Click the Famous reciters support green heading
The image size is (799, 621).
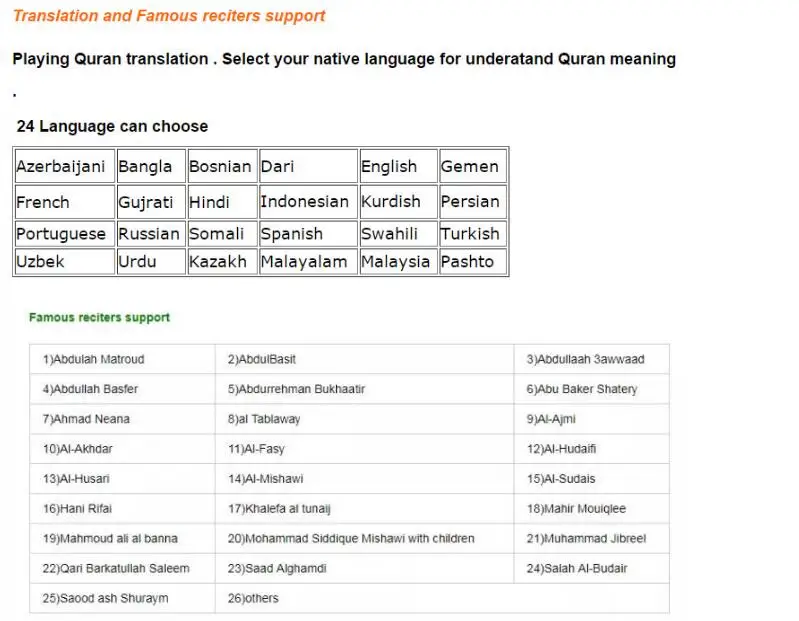tap(99, 317)
